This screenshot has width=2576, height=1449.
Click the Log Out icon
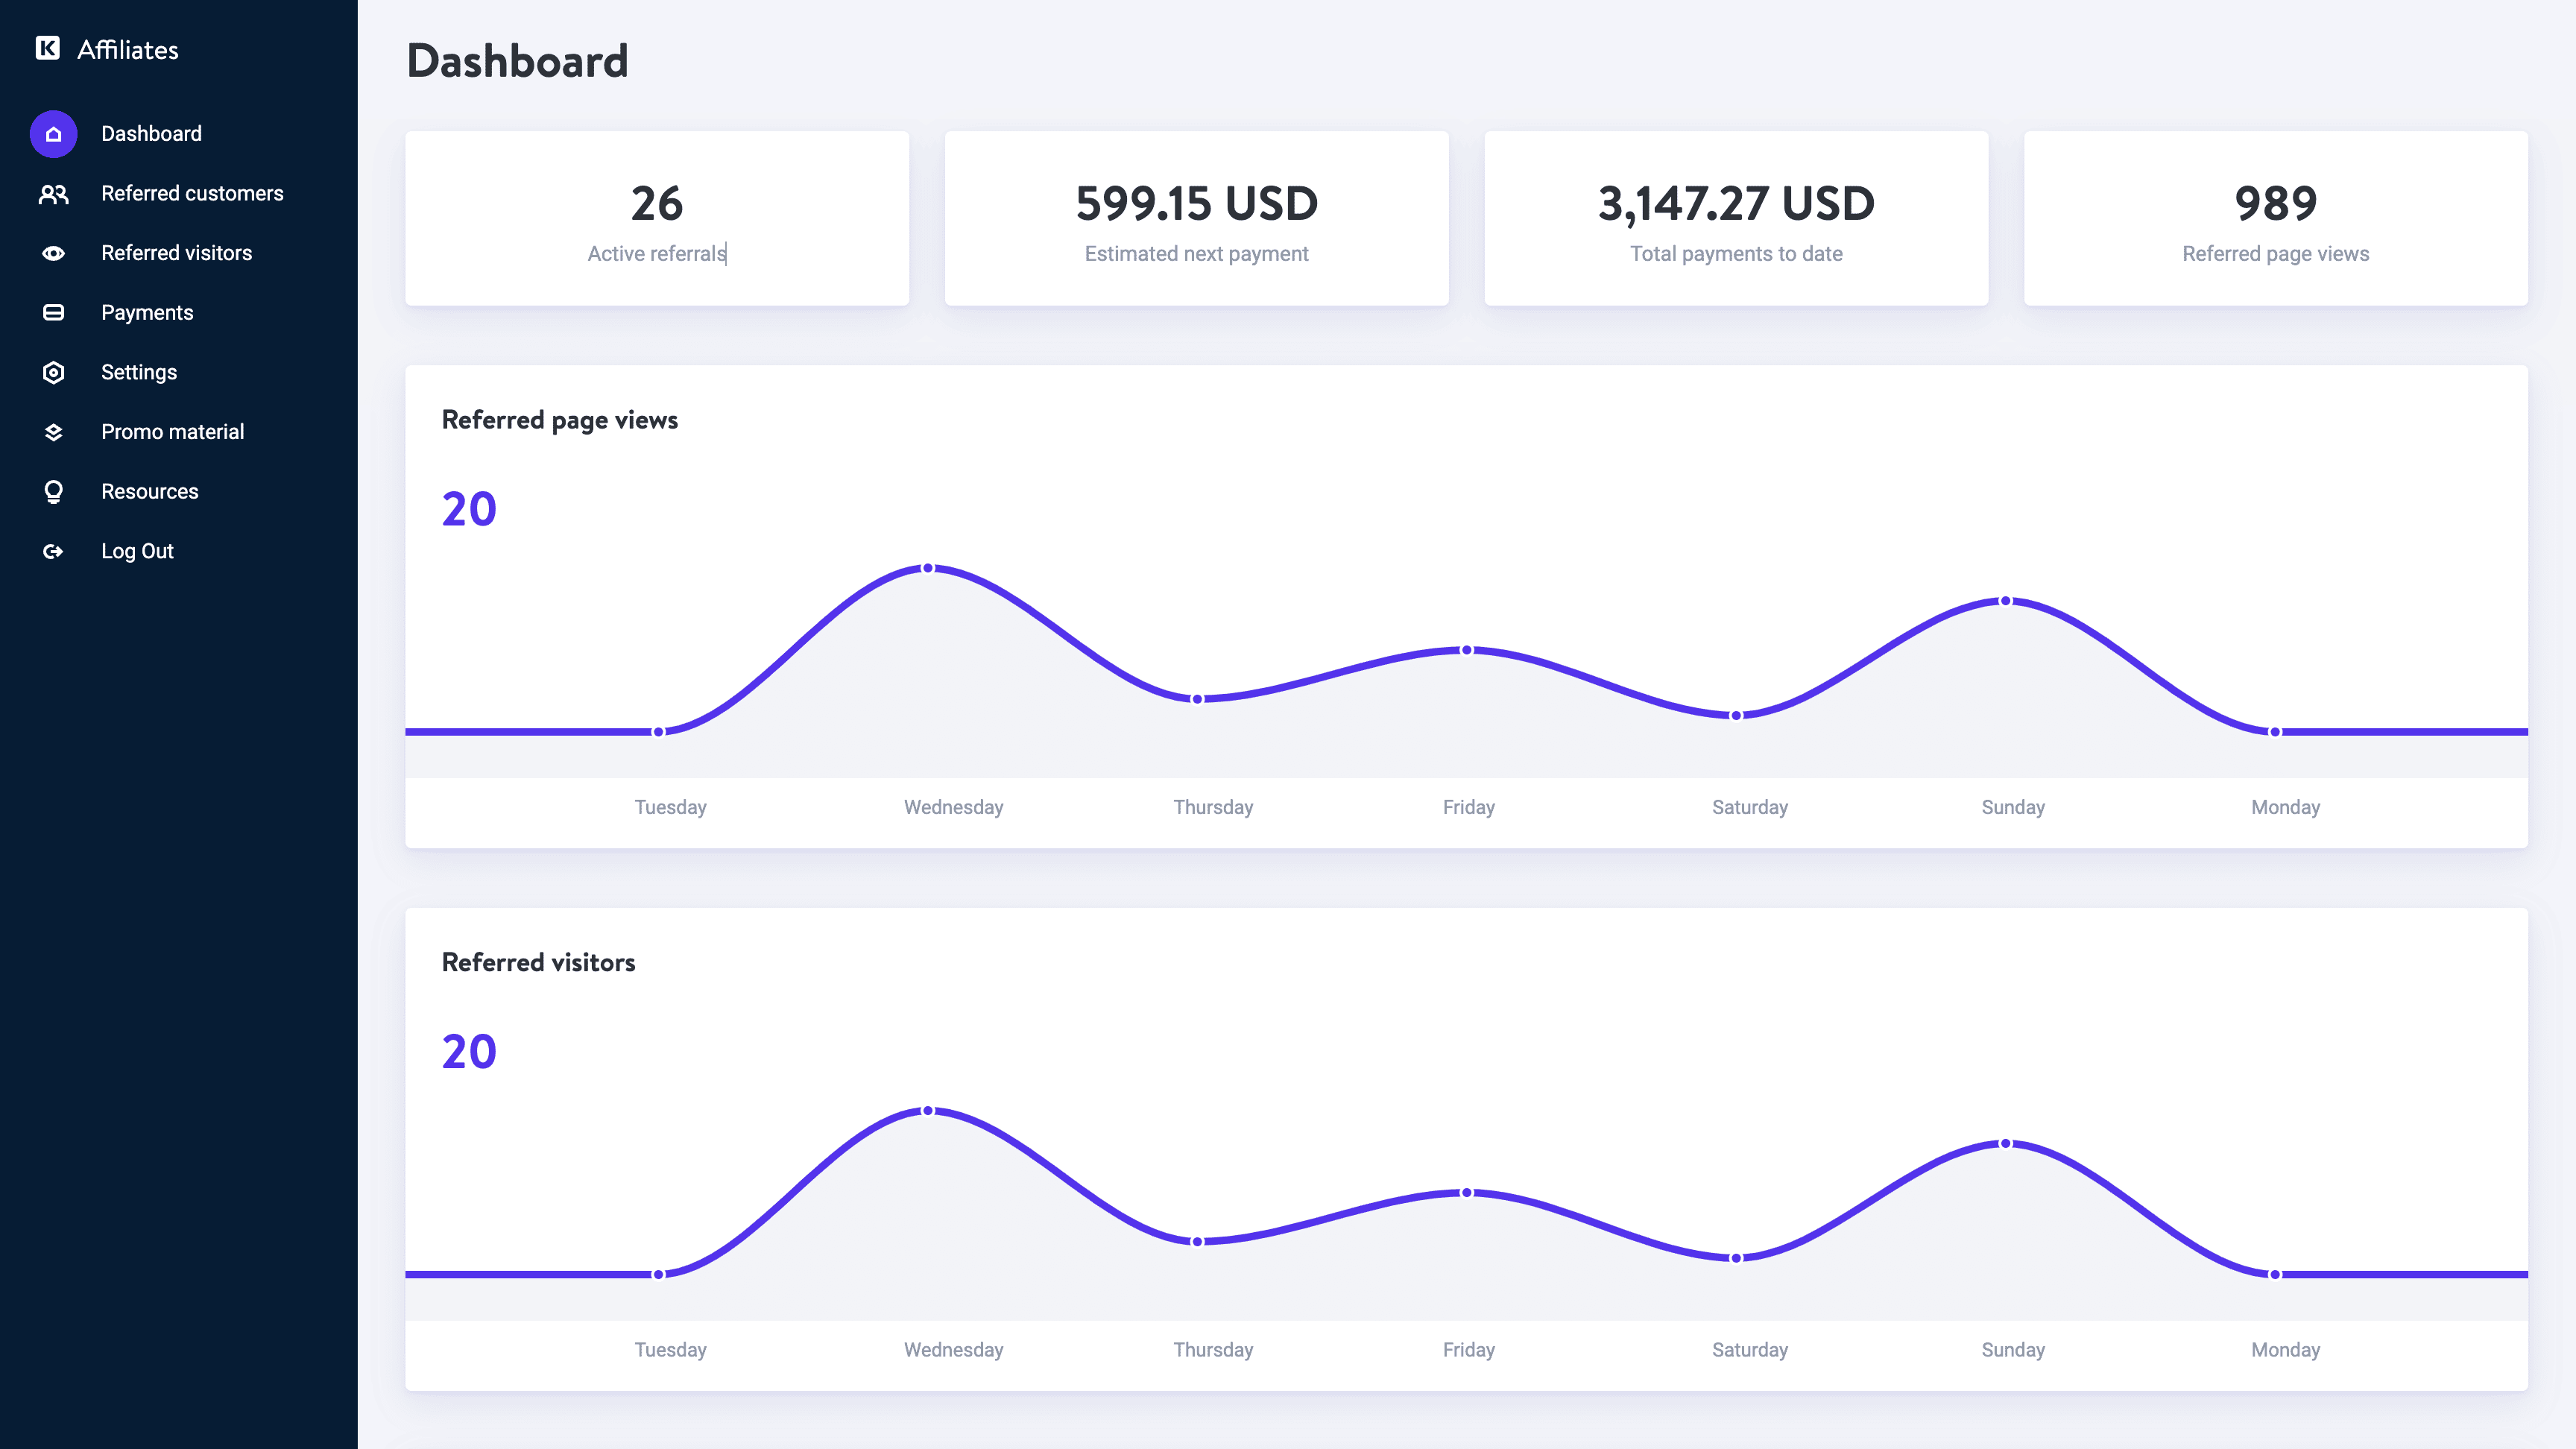click(53, 550)
